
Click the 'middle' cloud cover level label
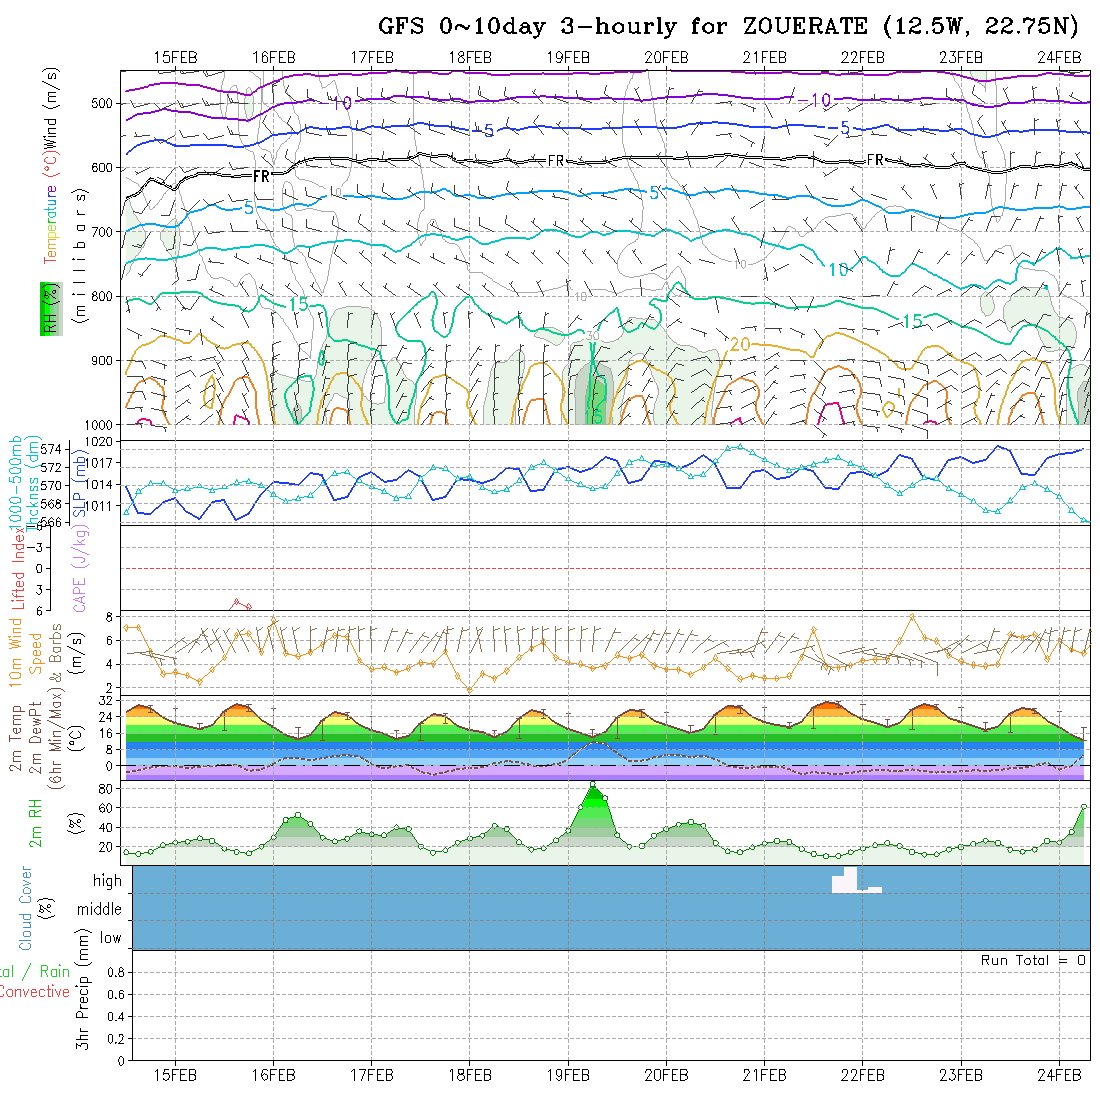[x=100, y=910]
